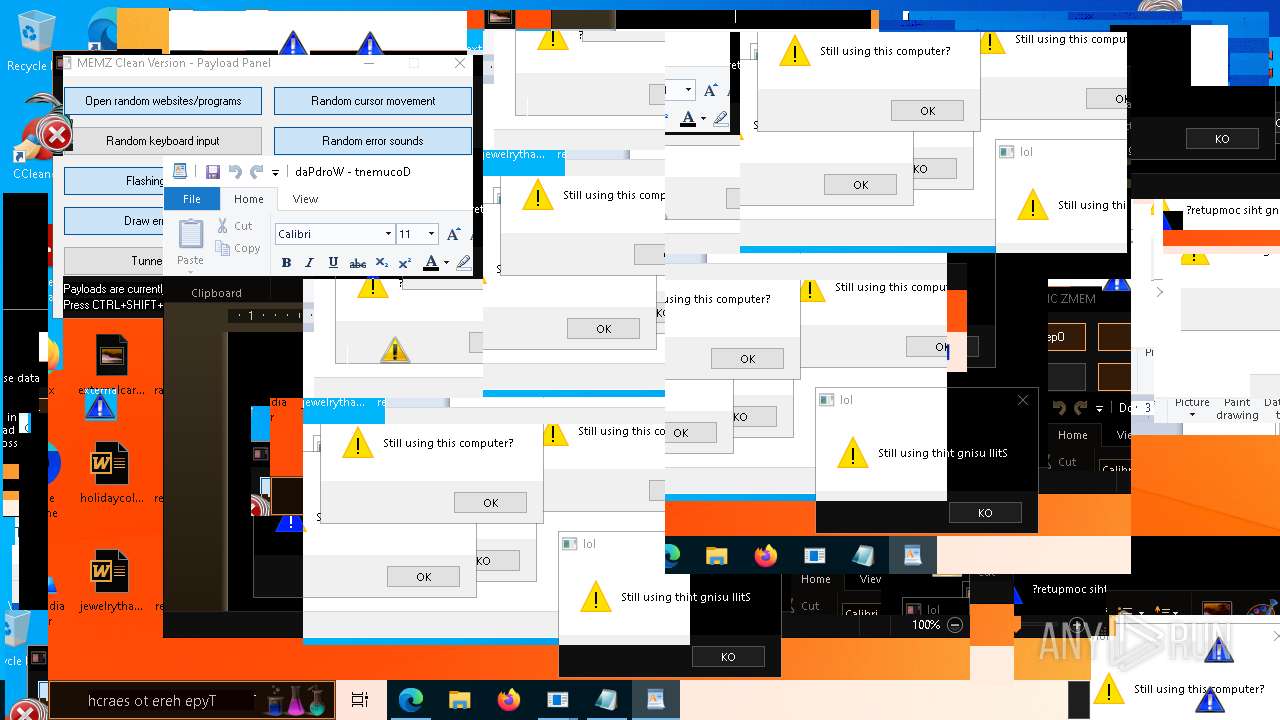Click the Copy icon in WordPad ribbon
The width and height of the screenshot is (1280, 720).
click(223, 248)
